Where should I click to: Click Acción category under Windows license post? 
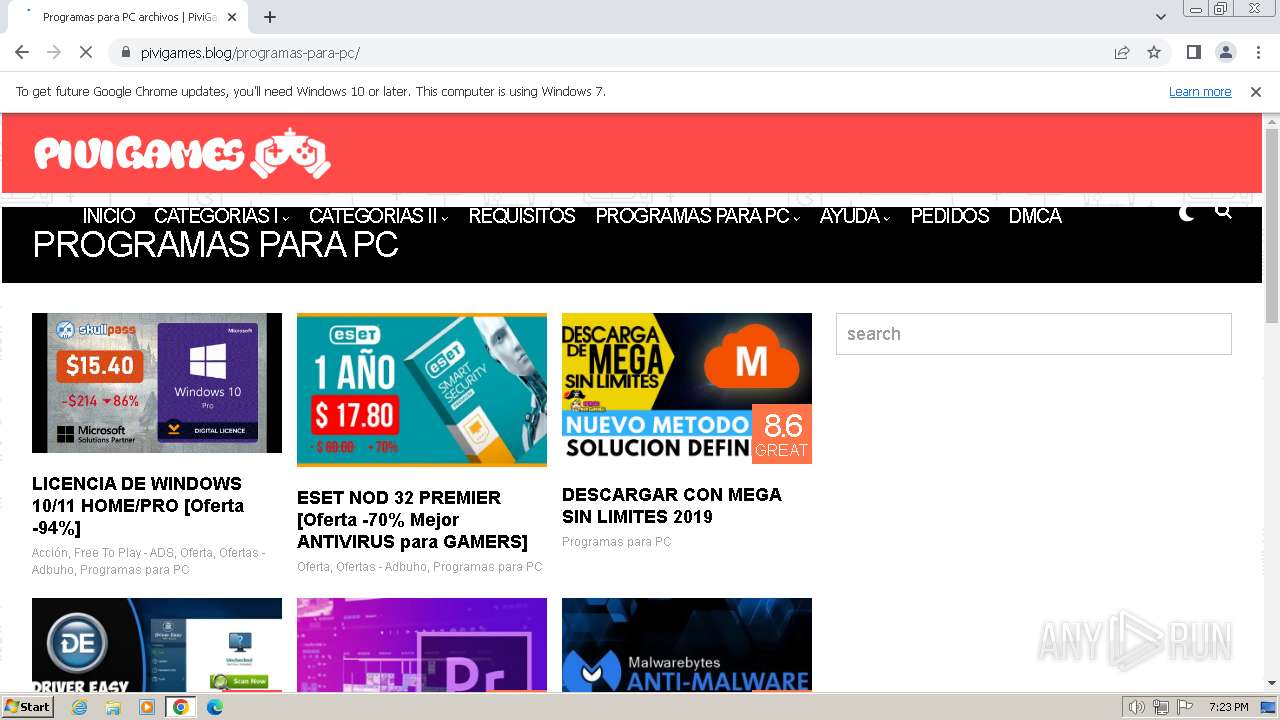50,553
